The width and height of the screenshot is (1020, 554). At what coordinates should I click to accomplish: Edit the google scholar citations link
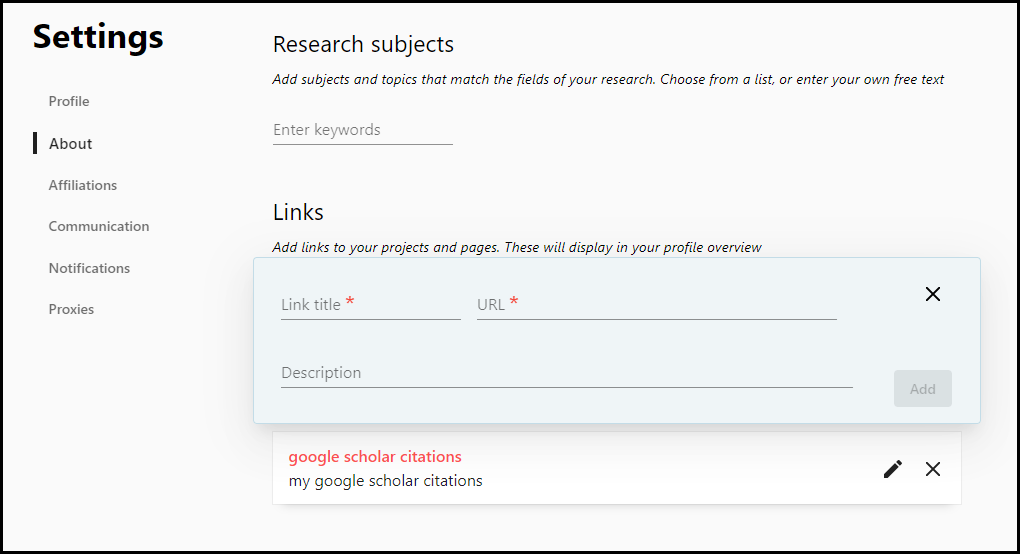(x=893, y=469)
